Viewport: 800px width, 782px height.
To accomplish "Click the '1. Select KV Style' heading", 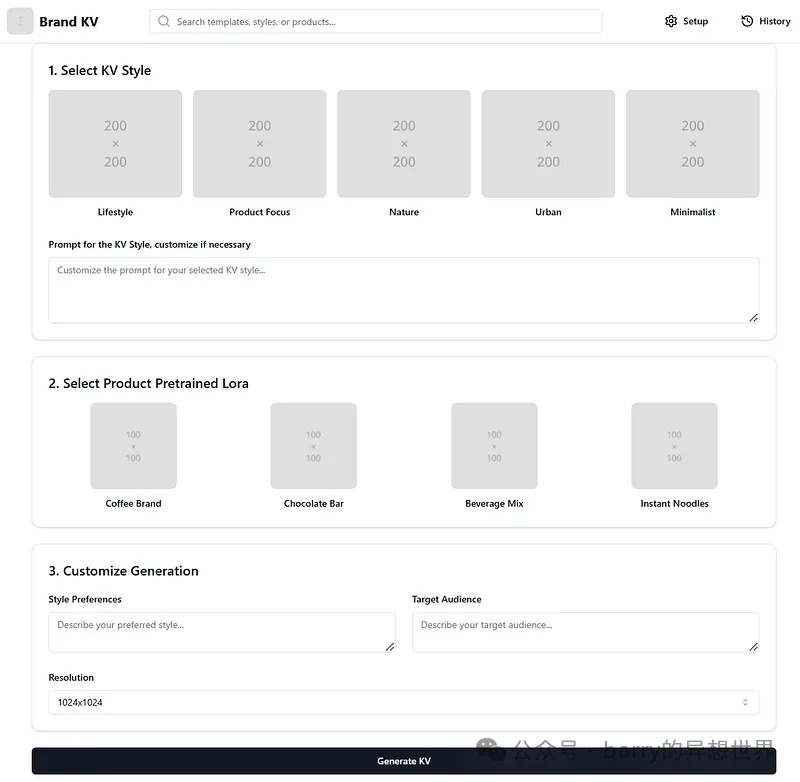I will click(x=100, y=70).
